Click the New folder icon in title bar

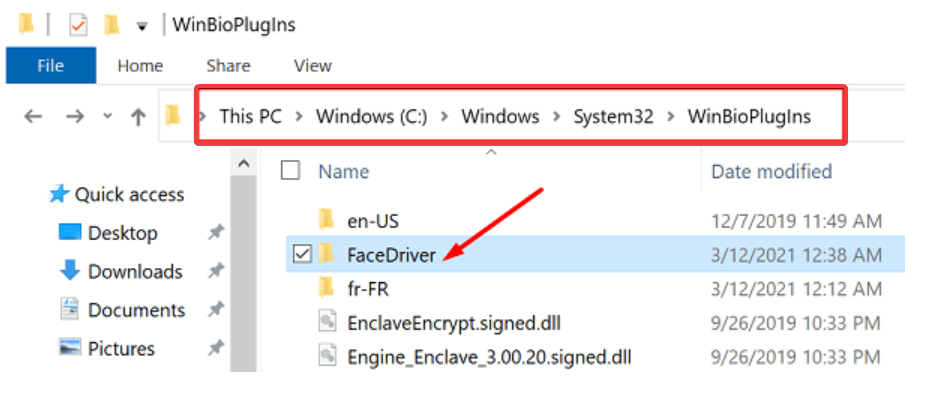(111, 25)
